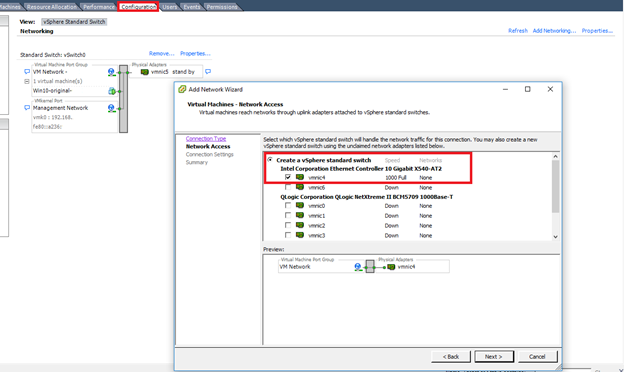Click the Management Network port icon
This screenshot has height=372, width=624.
111,108
